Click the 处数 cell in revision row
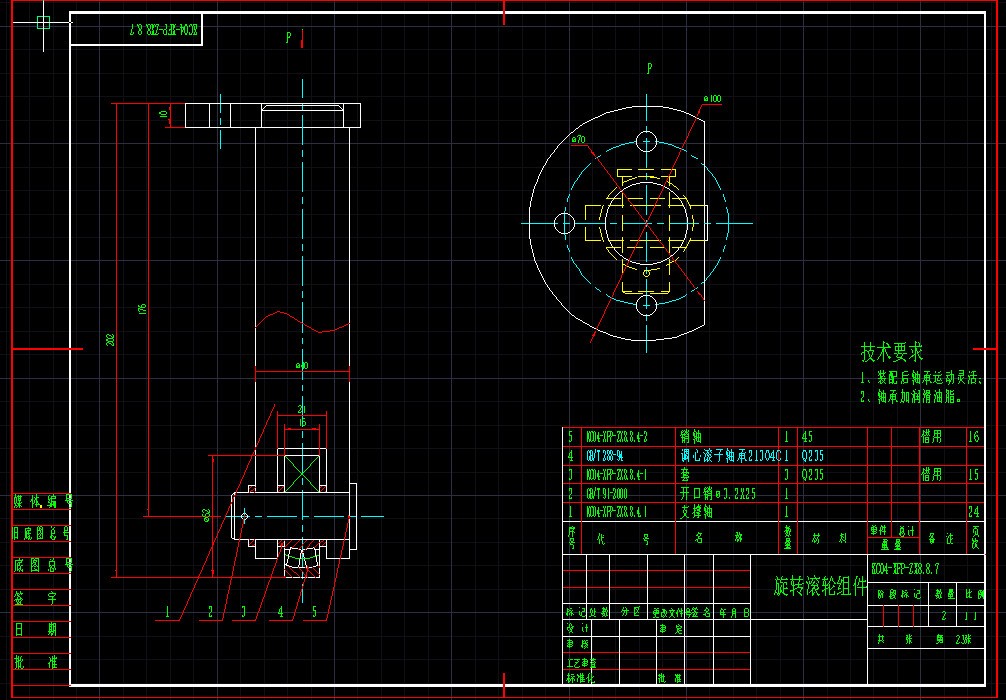This screenshot has height=700, width=1006. pos(598,613)
